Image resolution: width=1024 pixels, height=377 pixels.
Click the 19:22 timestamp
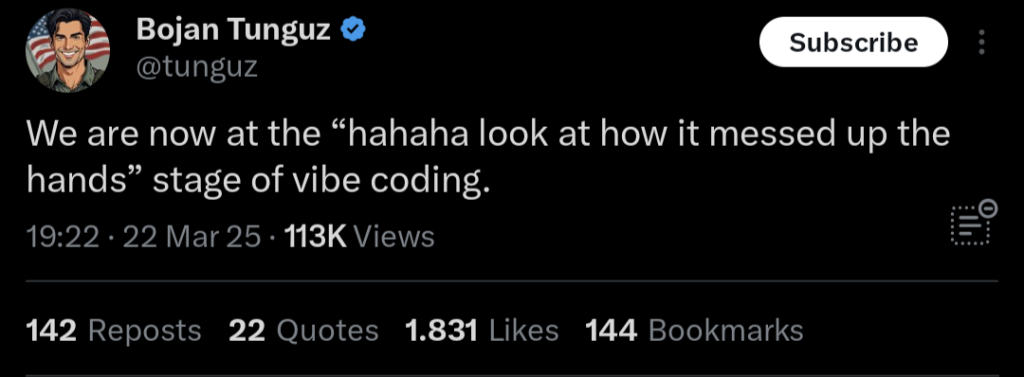(63, 236)
